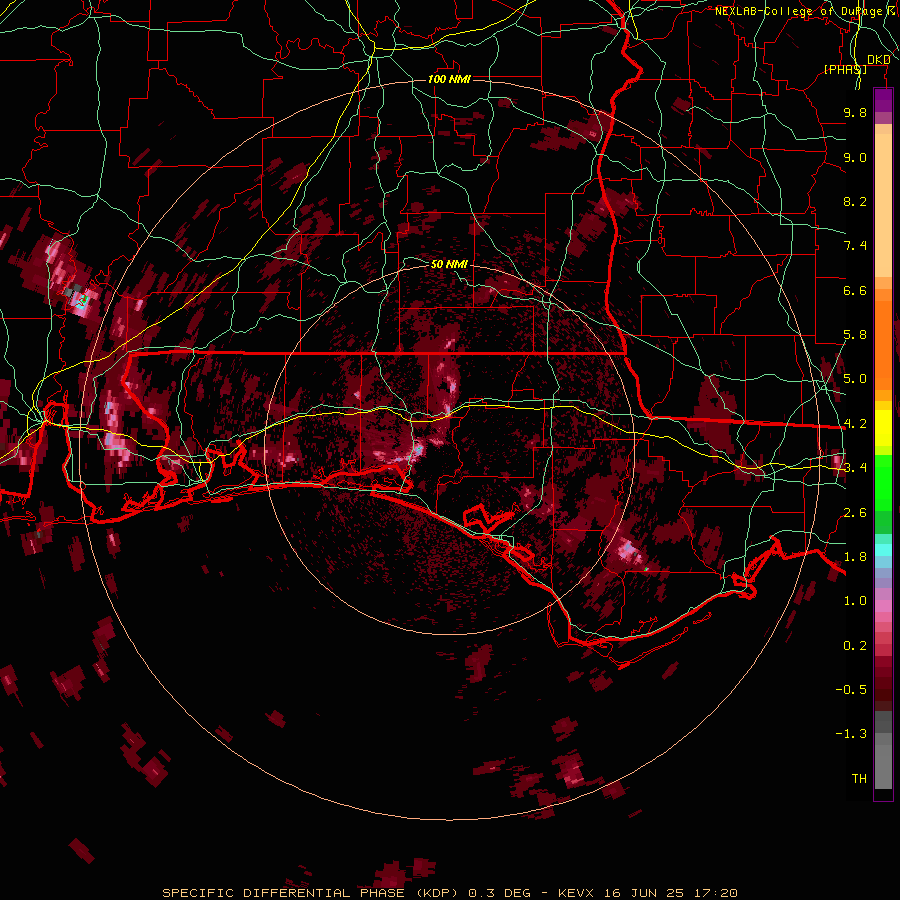Click the 50 NMI range ring label
This screenshot has height=900, width=900.
(449, 264)
